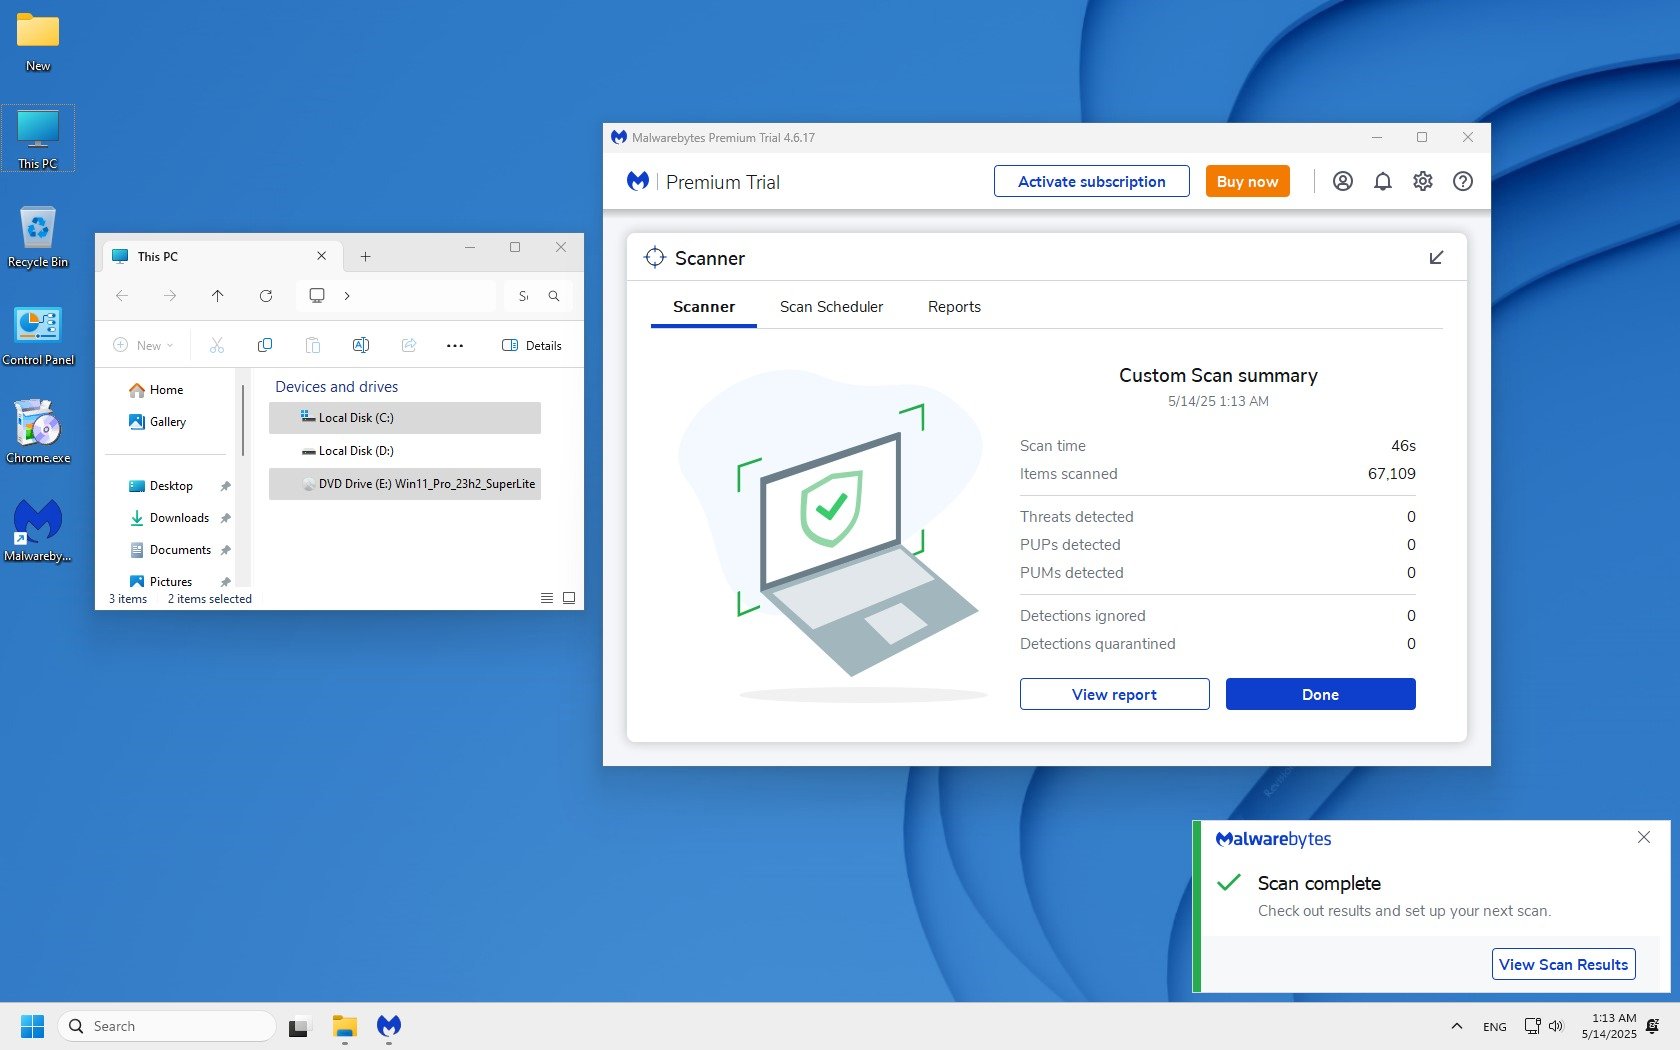The height and width of the screenshot is (1050, 1680).
Task: Select Local Disk (D:) drive
Action: (x=356, y=451)
